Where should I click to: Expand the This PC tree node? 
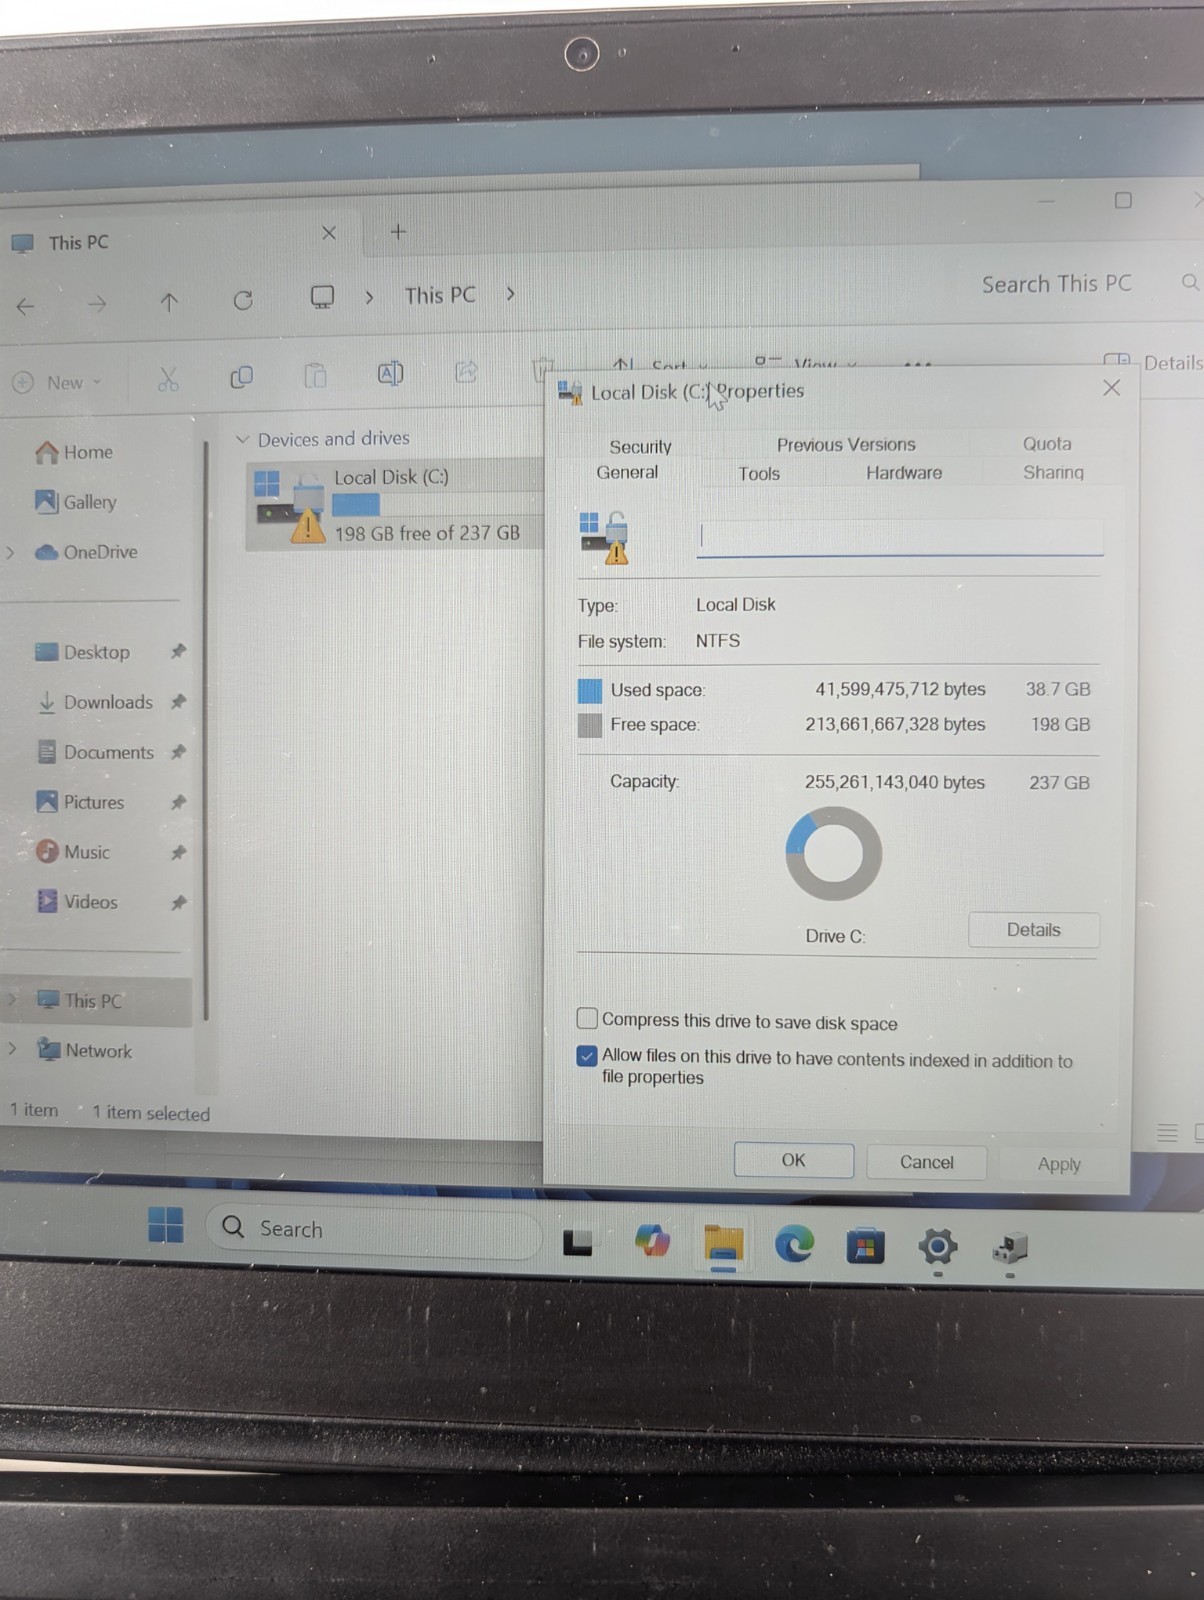pos(12,1000)
